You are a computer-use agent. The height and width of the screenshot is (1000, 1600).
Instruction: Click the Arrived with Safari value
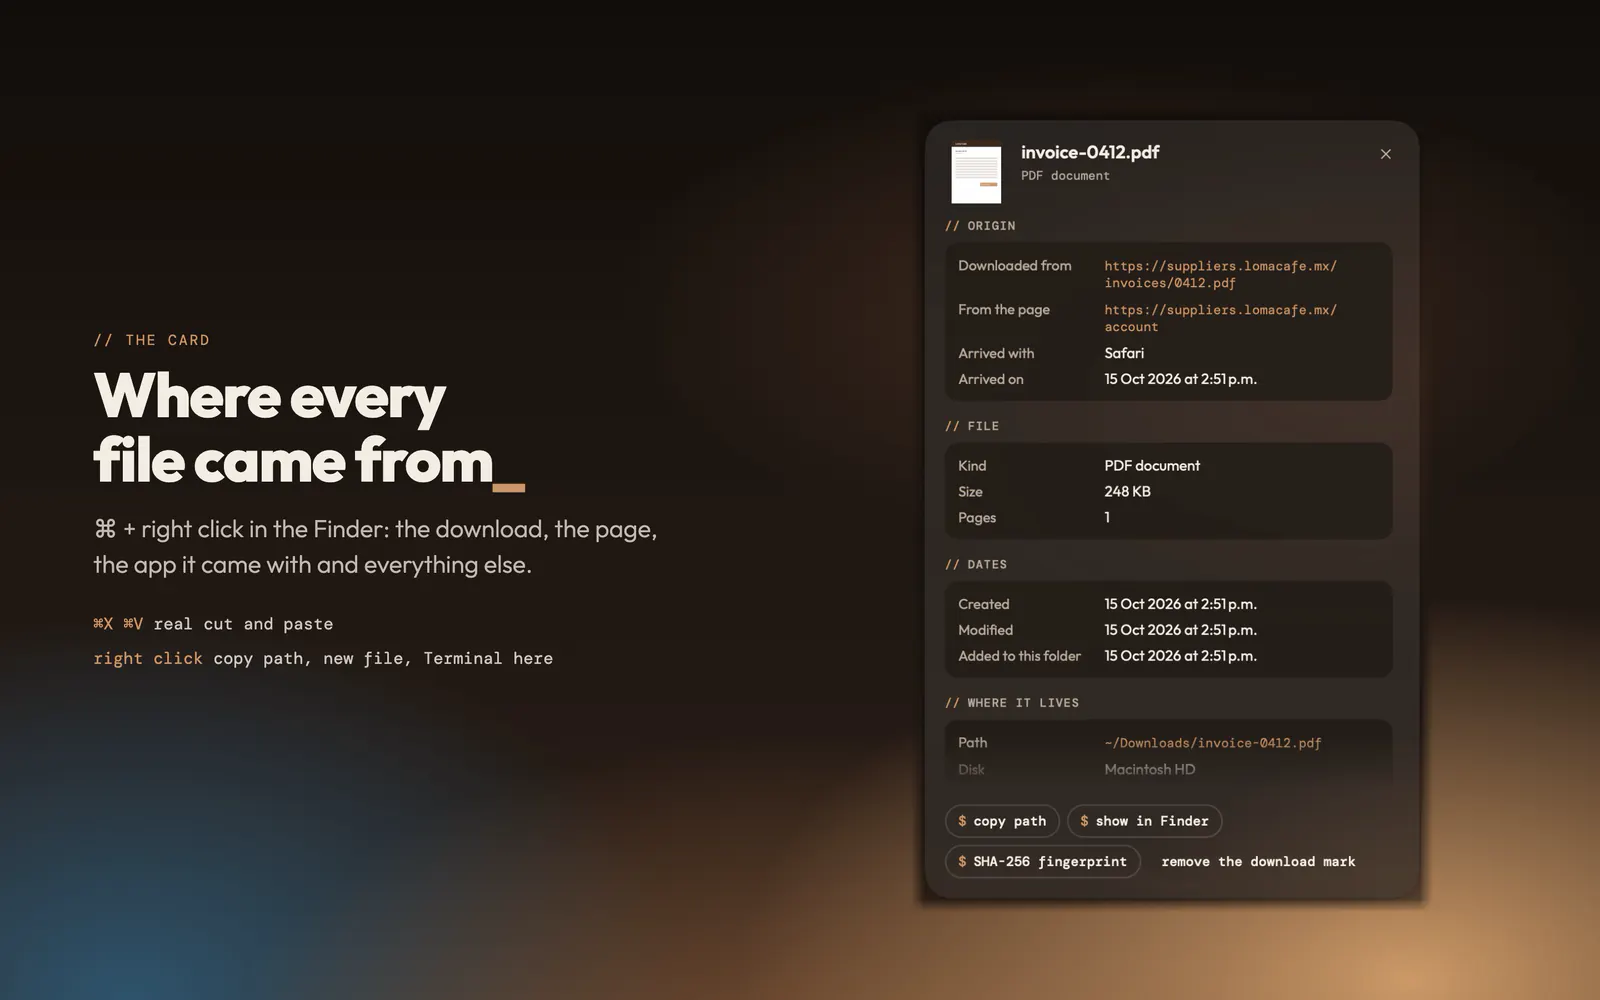[1124, 353]
